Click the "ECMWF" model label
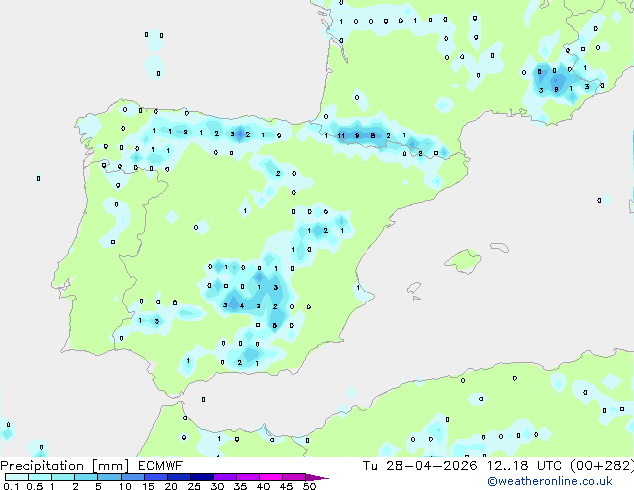Image resolution: width=634 pixels, height=490 pixels. click(x=161, y=466)
